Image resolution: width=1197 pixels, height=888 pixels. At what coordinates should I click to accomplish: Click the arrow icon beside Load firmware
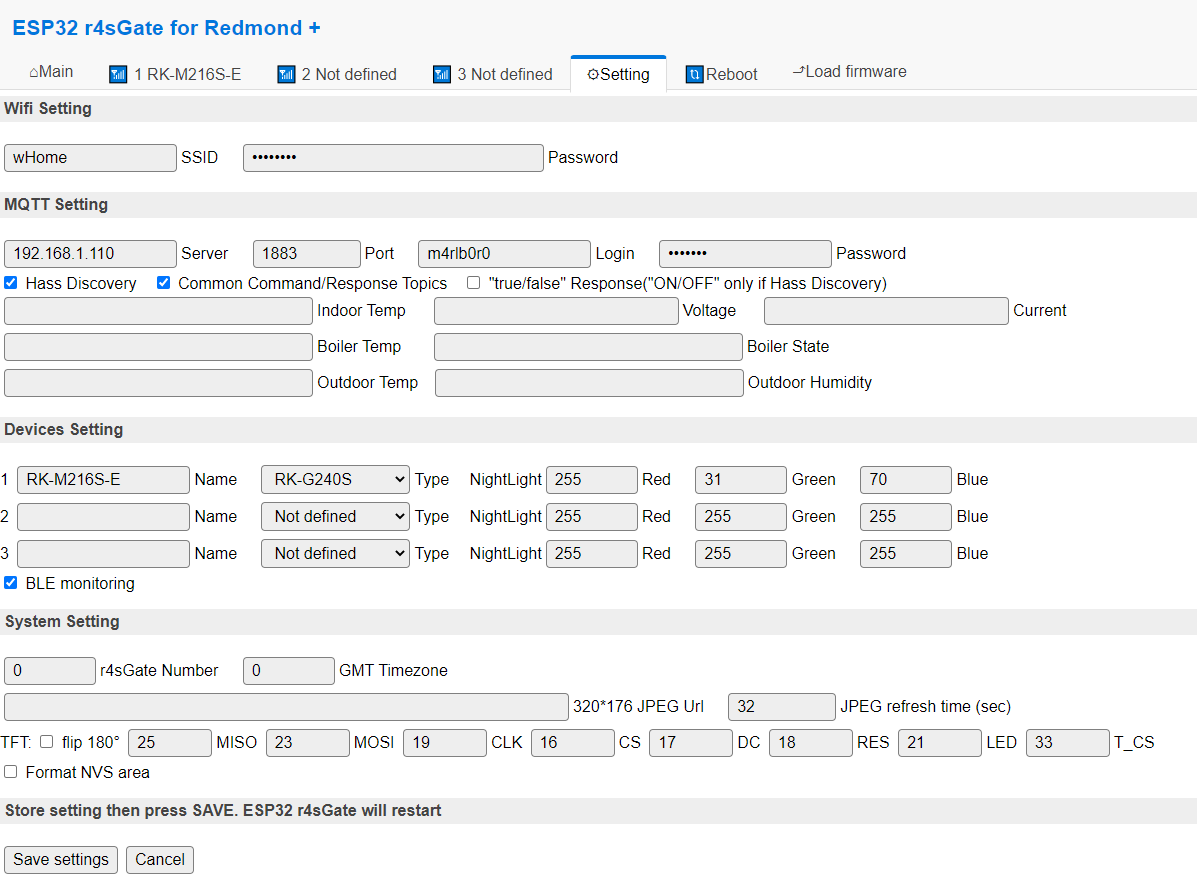tap(799, 71)
